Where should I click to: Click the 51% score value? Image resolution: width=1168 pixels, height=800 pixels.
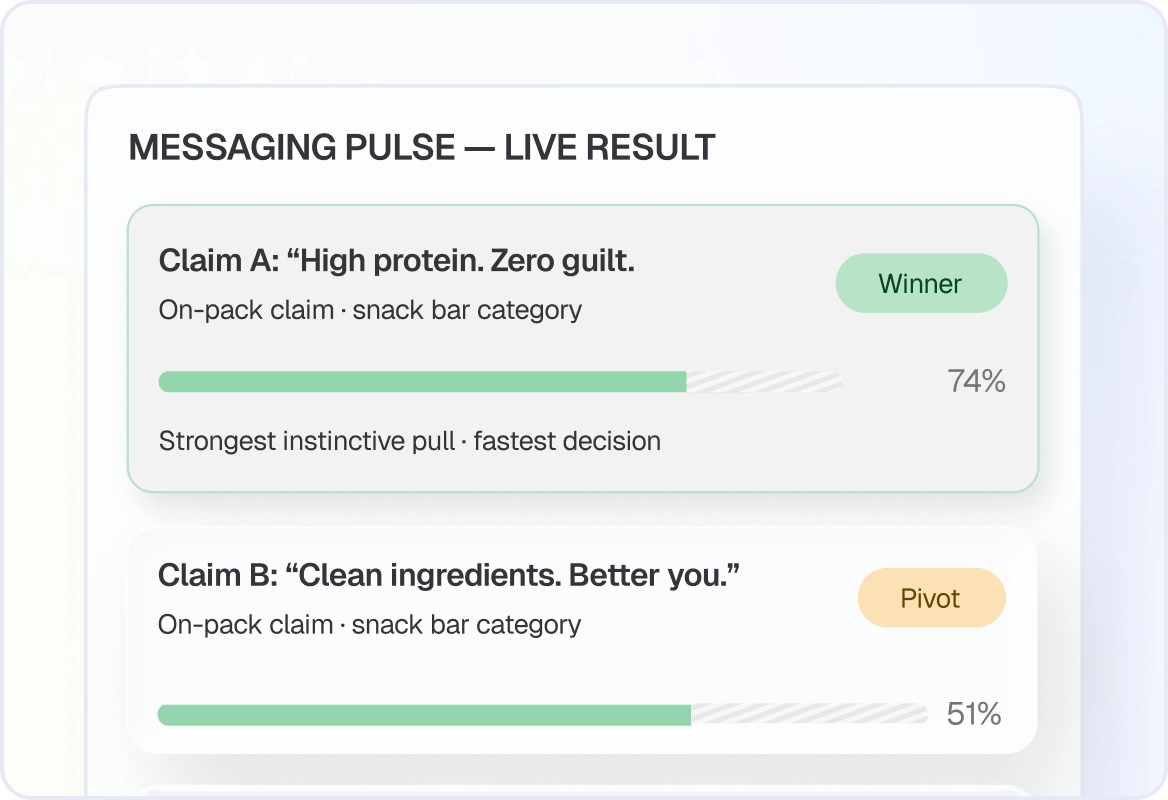[x=974, y=714]
